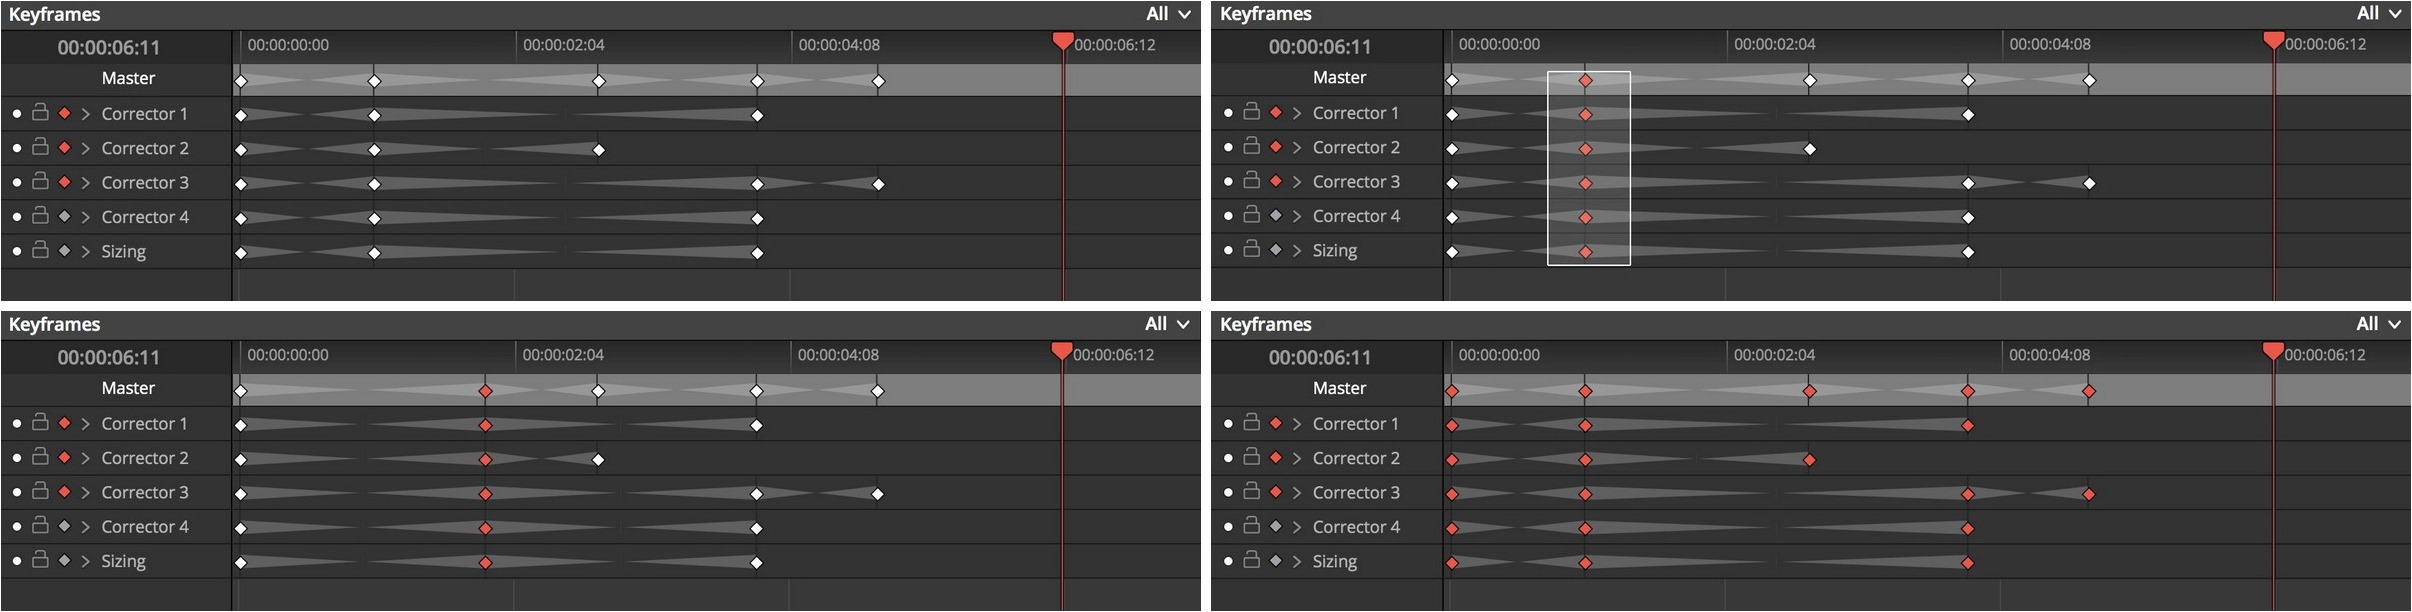Select the last Master keyframe in the top-left panel

coord(878,81)
